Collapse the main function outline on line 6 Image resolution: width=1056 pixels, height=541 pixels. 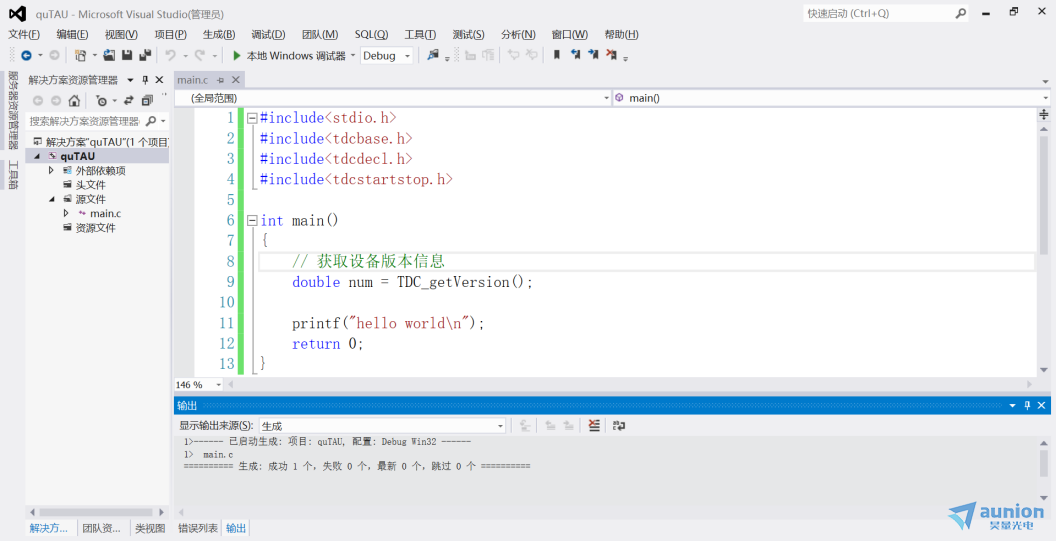pyautogui.click(x=252, y=220)
